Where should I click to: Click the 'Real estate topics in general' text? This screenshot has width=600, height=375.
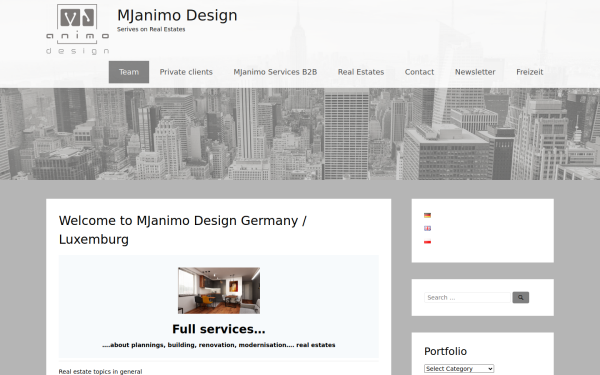[x=100, y=372]
